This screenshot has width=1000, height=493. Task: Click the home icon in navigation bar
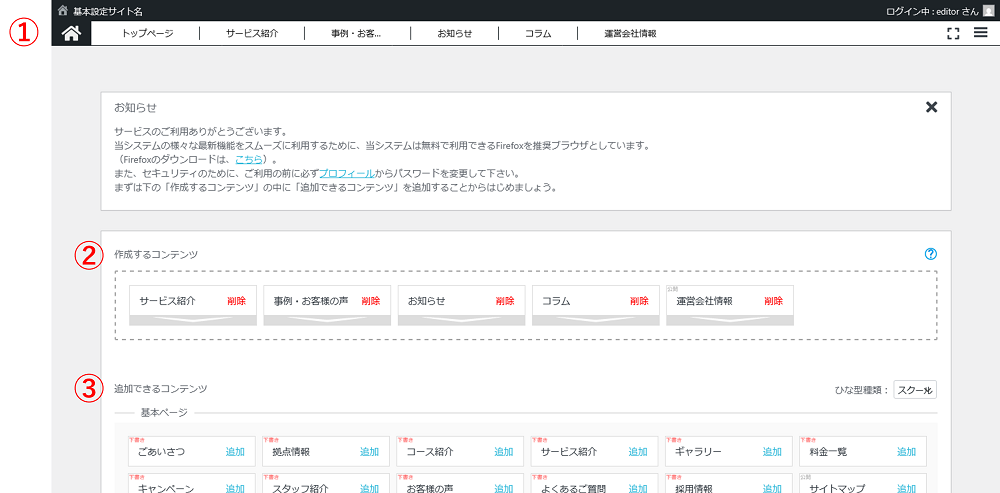click(x=71, y=33)
